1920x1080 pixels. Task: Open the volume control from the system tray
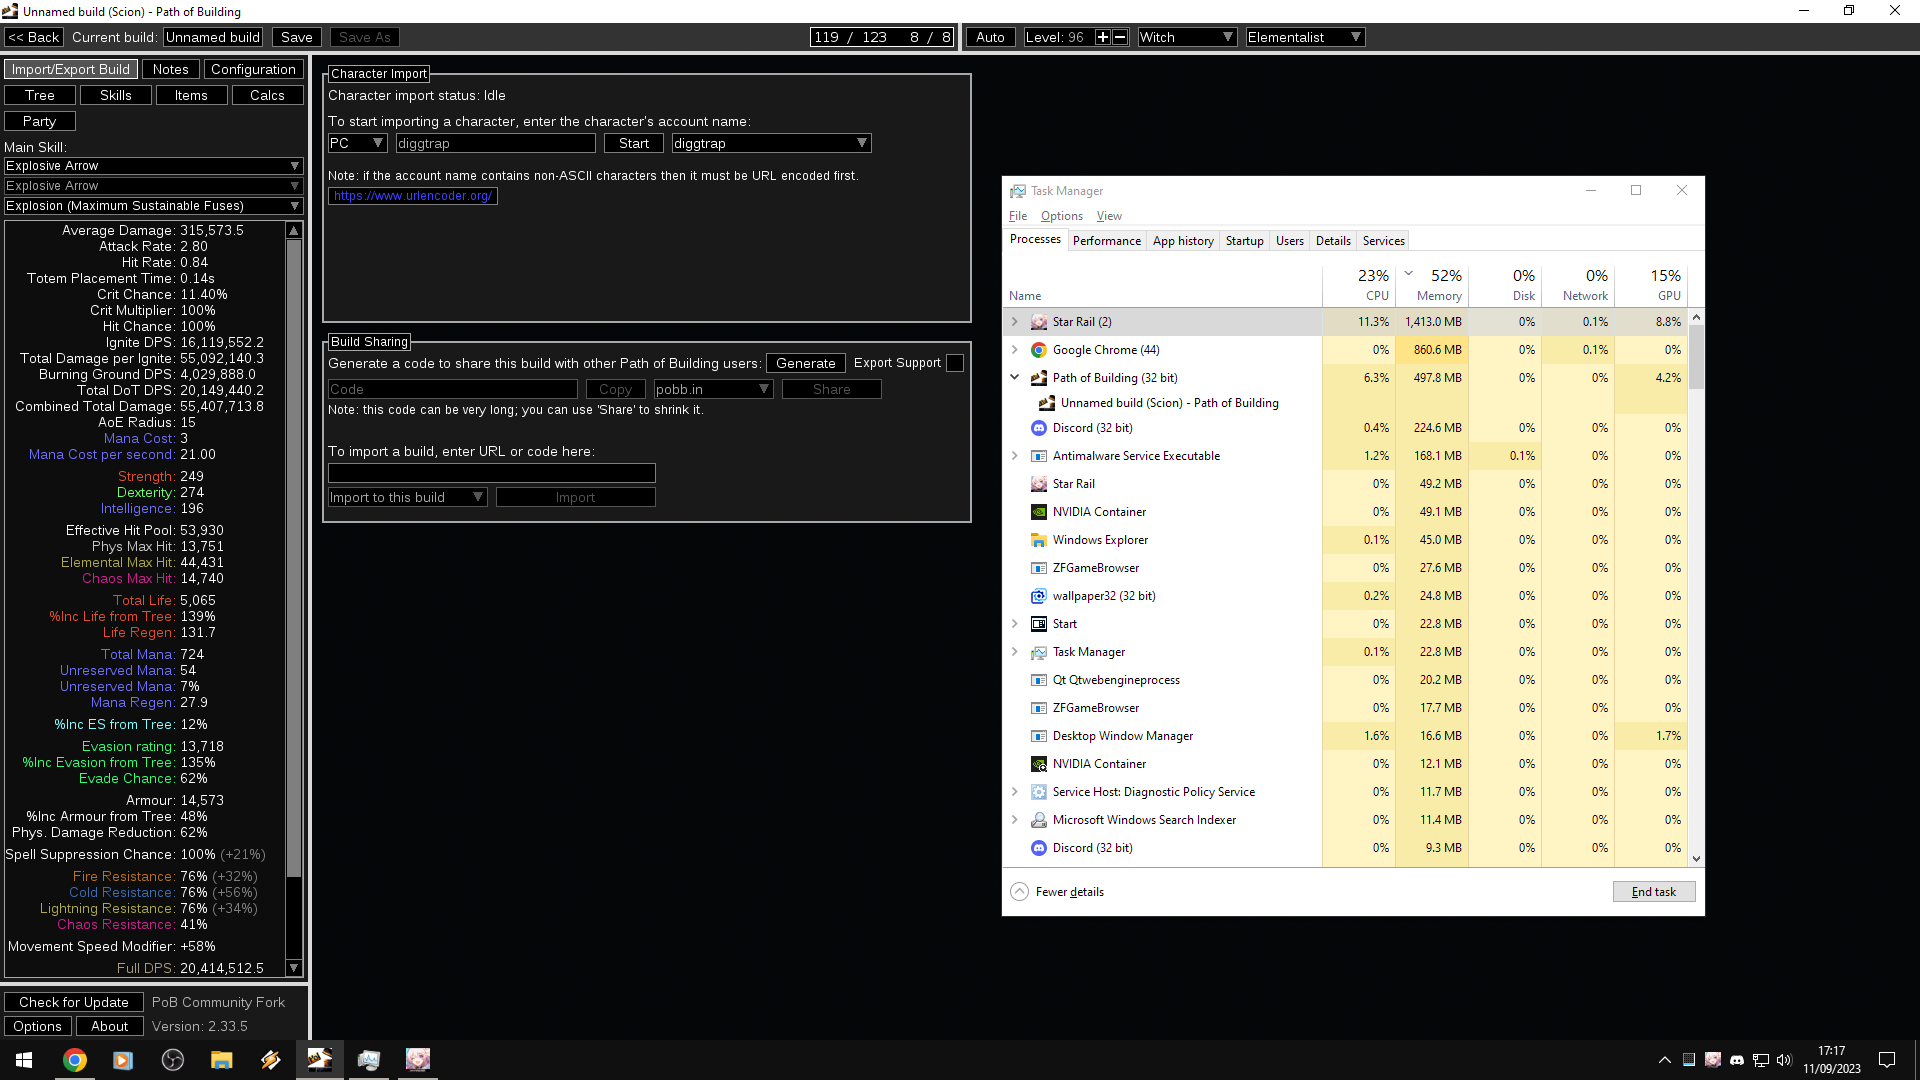coord(1784,1060)
